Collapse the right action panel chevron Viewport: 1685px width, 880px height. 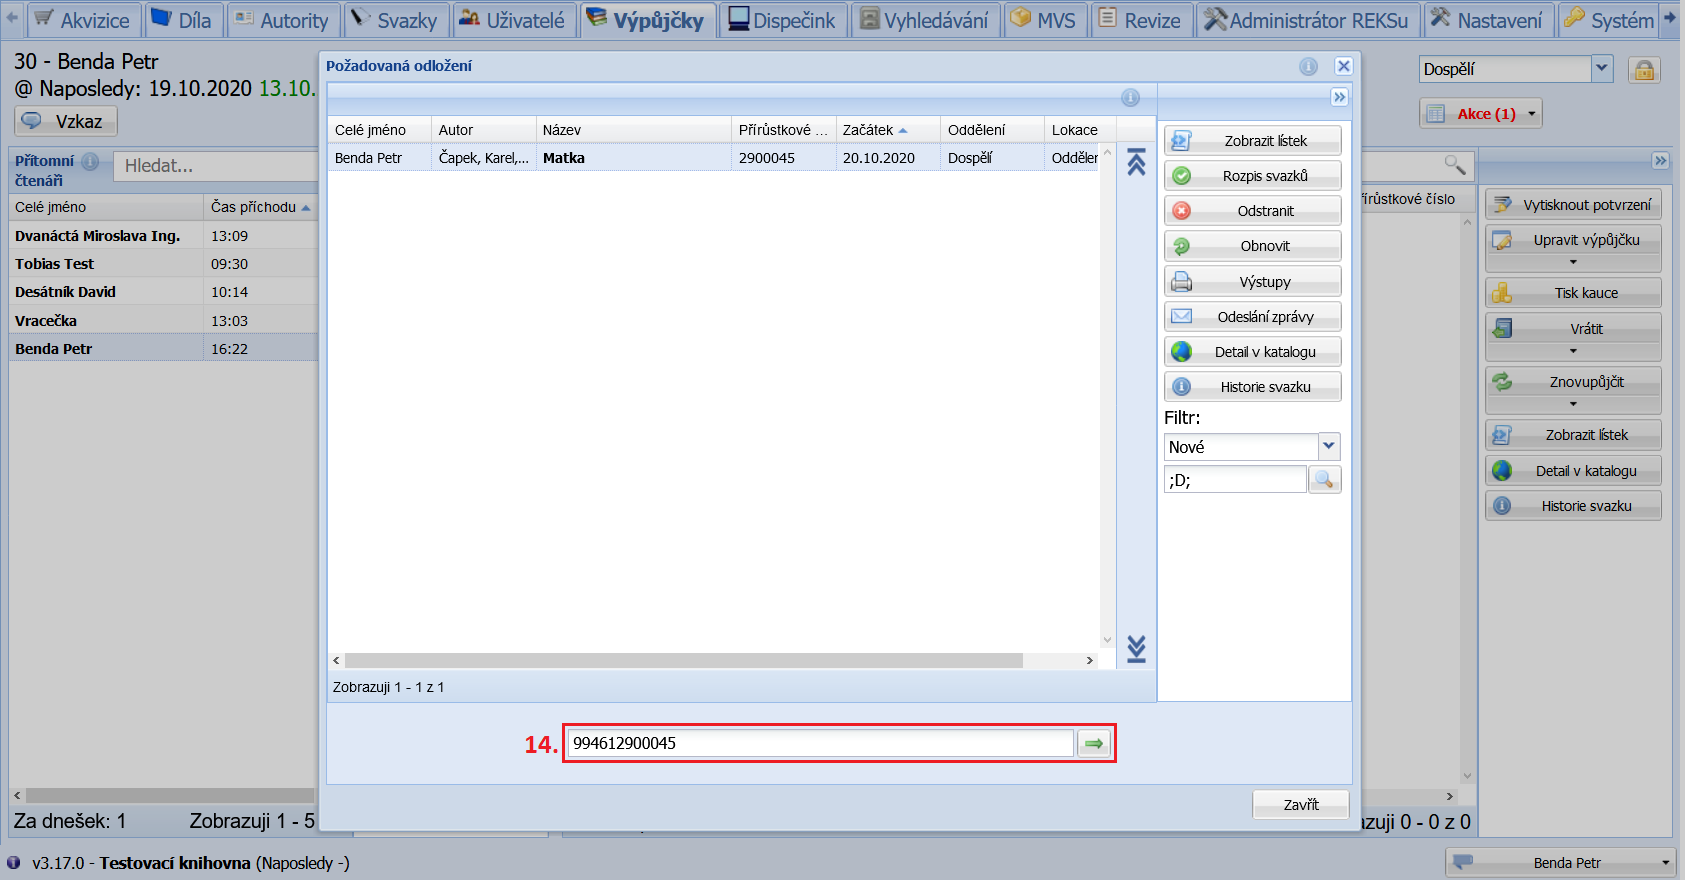click(1660, 161)
